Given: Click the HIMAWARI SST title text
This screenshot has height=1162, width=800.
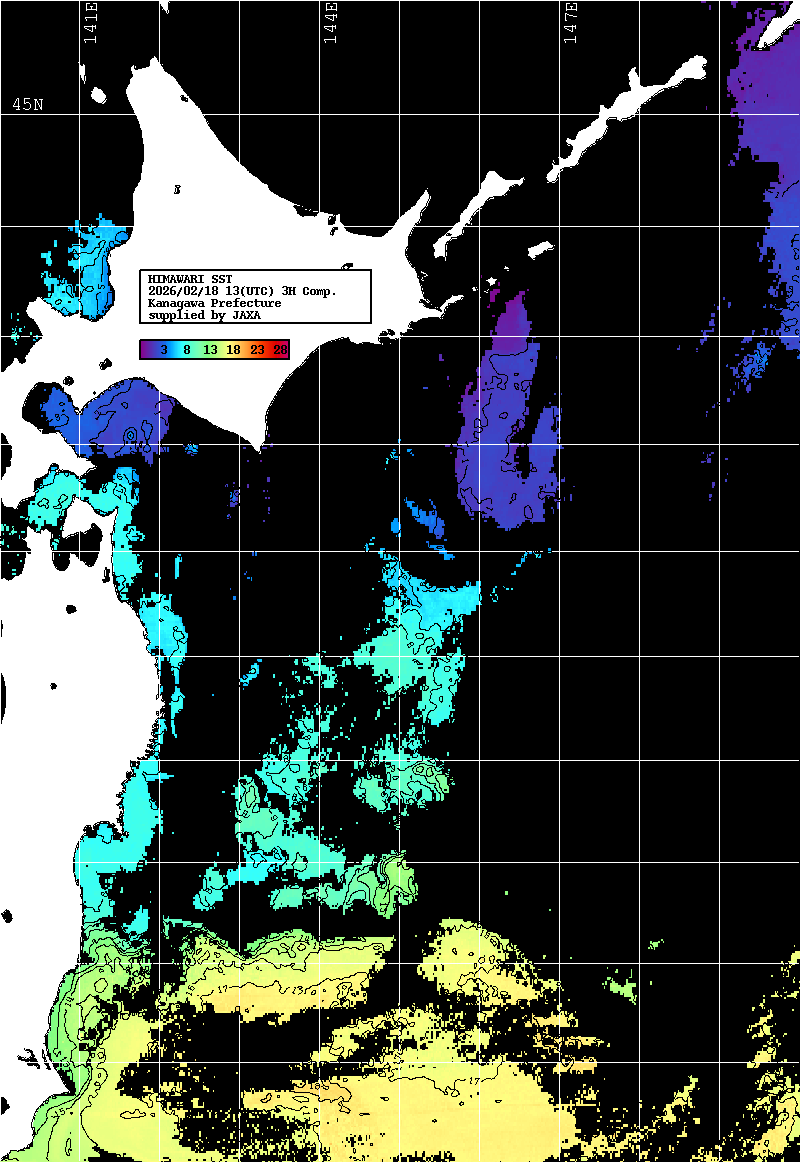Looking at the screenshot, I should 190,278.
